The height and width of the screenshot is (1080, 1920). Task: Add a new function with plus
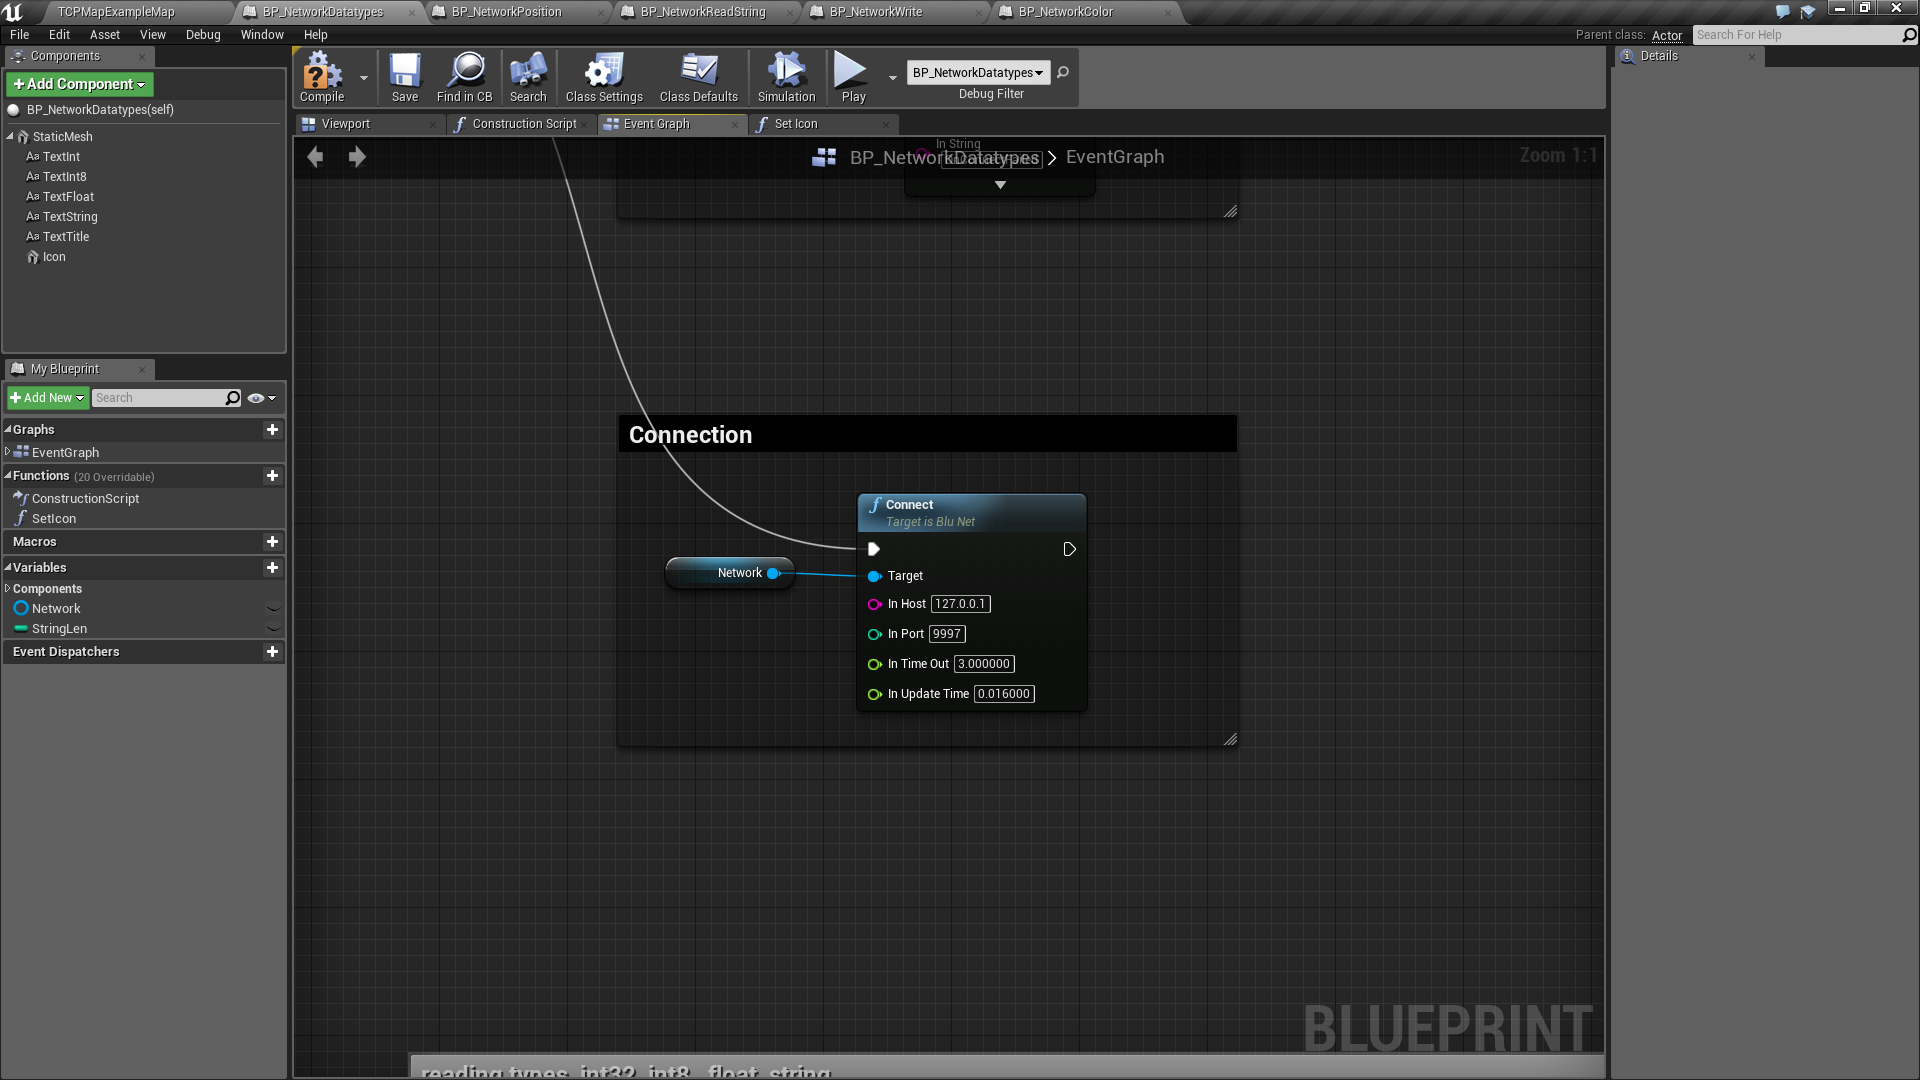[272, 476]
